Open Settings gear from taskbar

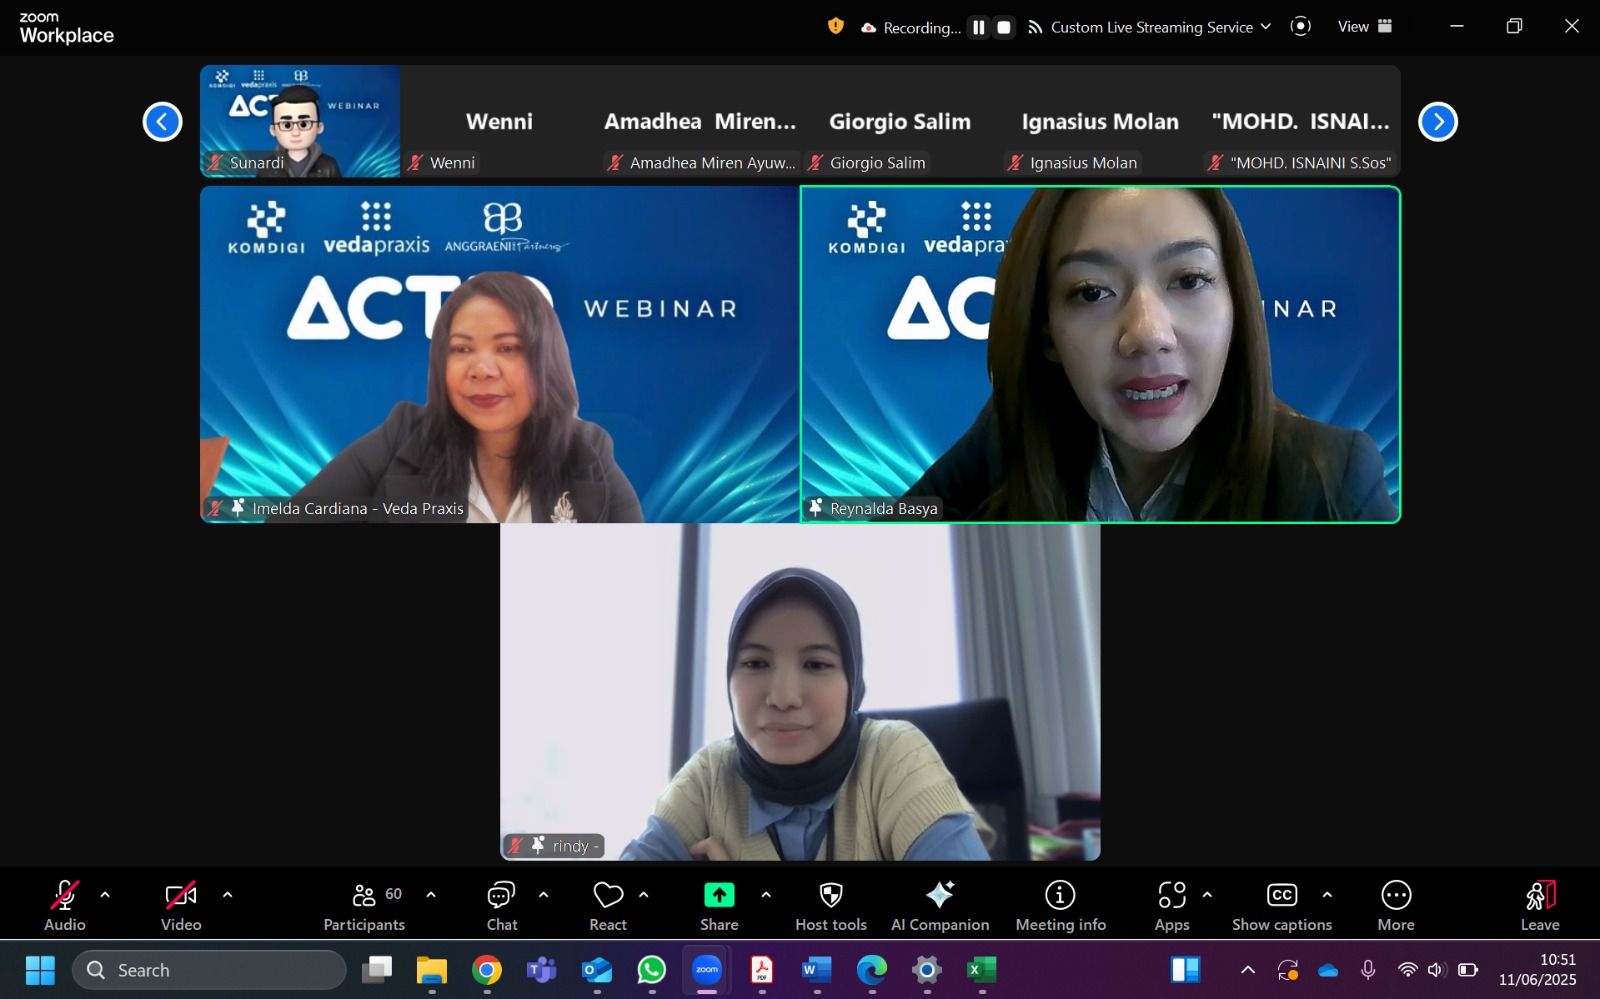pos(927,970)
